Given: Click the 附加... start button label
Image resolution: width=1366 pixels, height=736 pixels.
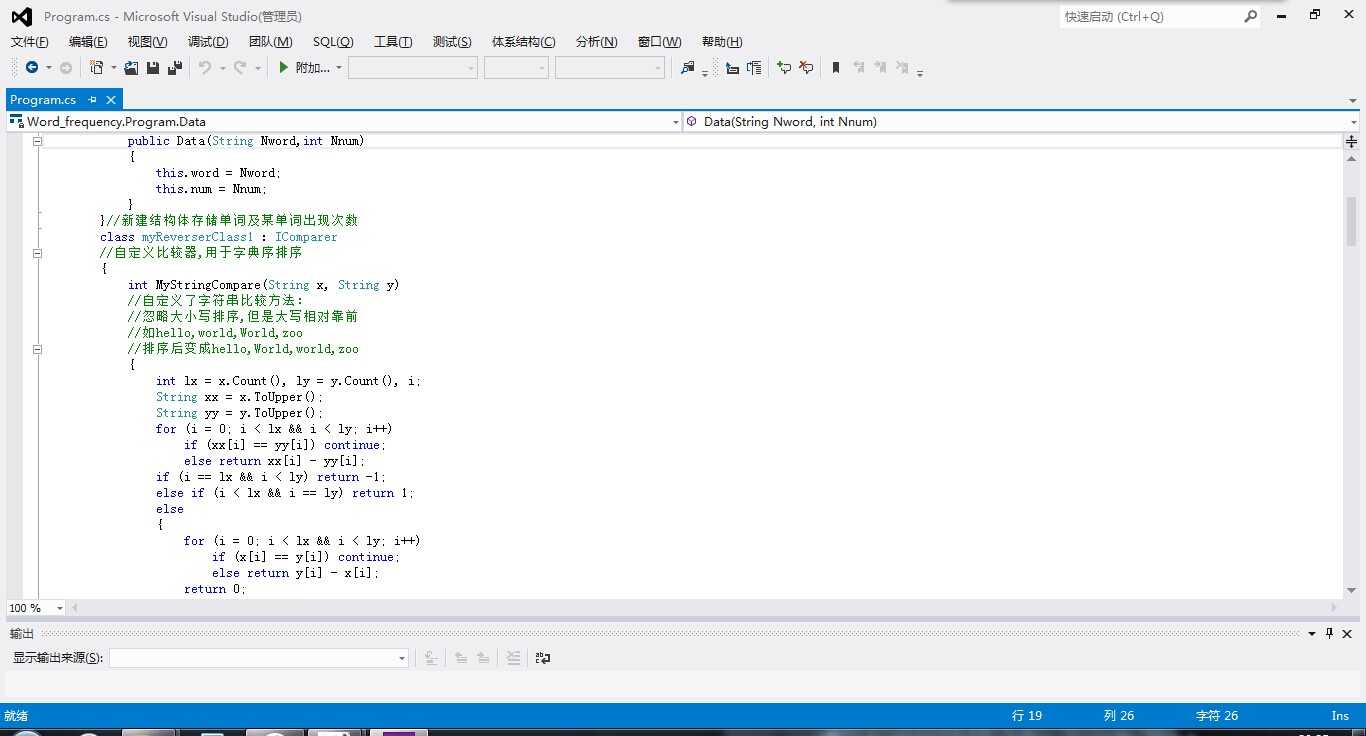Looking at the screenshot, I should [x=313, y=68].
